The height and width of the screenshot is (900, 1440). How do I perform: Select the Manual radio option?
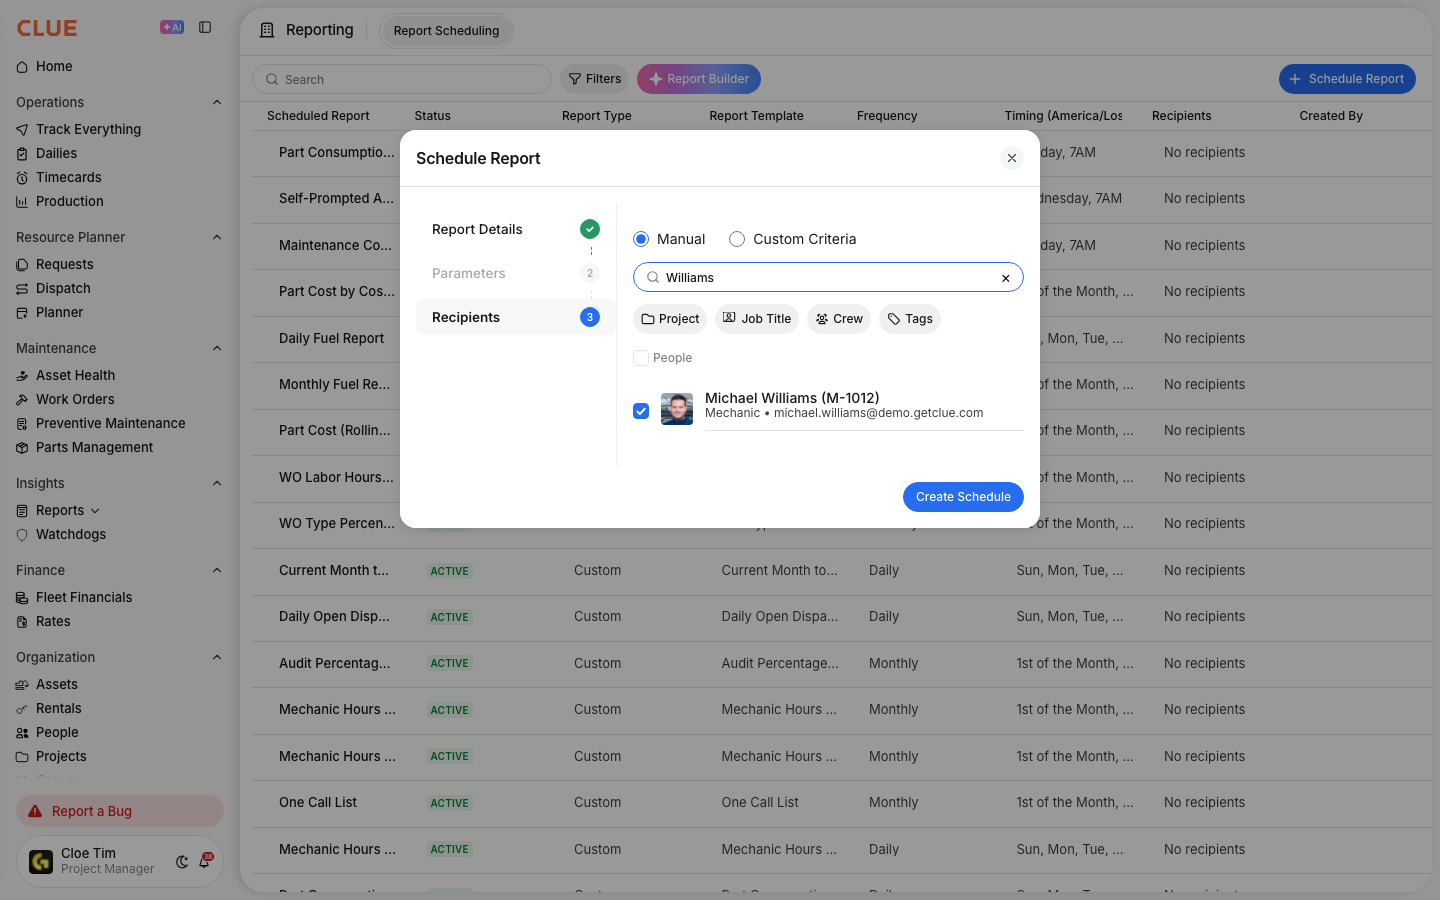pyautogui.click(x=641, y=239)
